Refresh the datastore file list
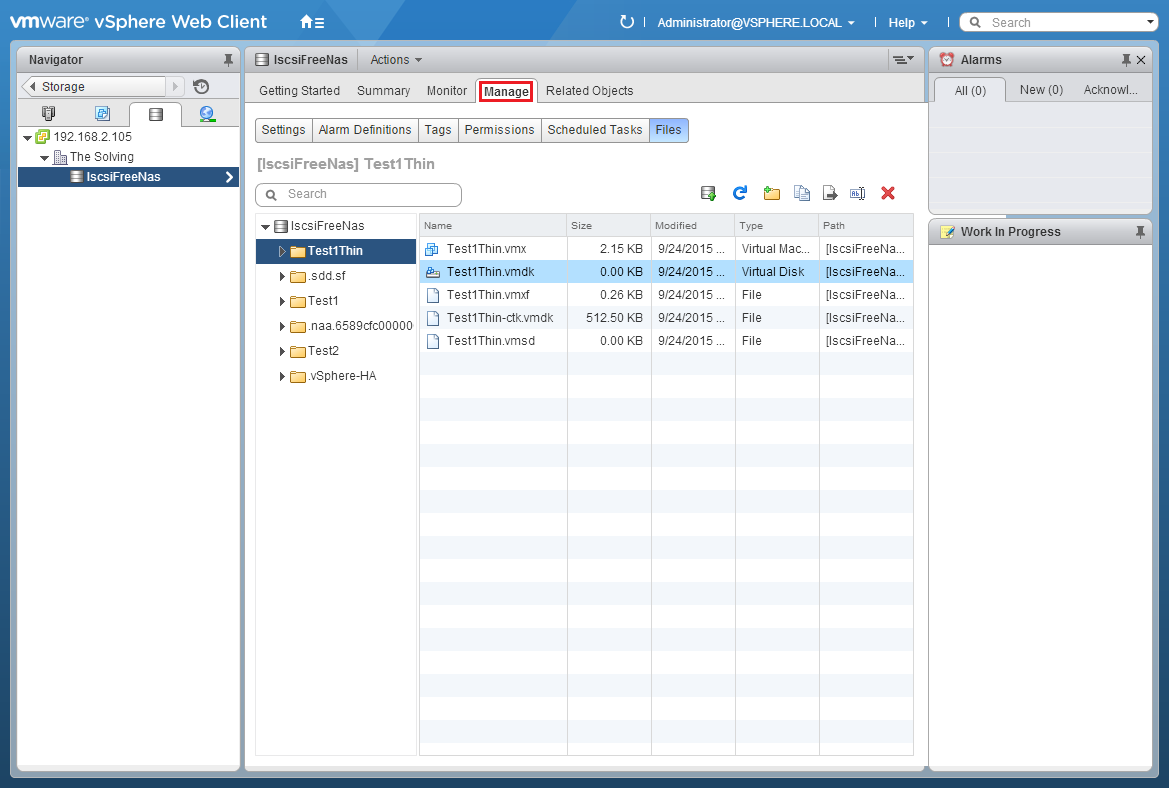 coord(740,193)
